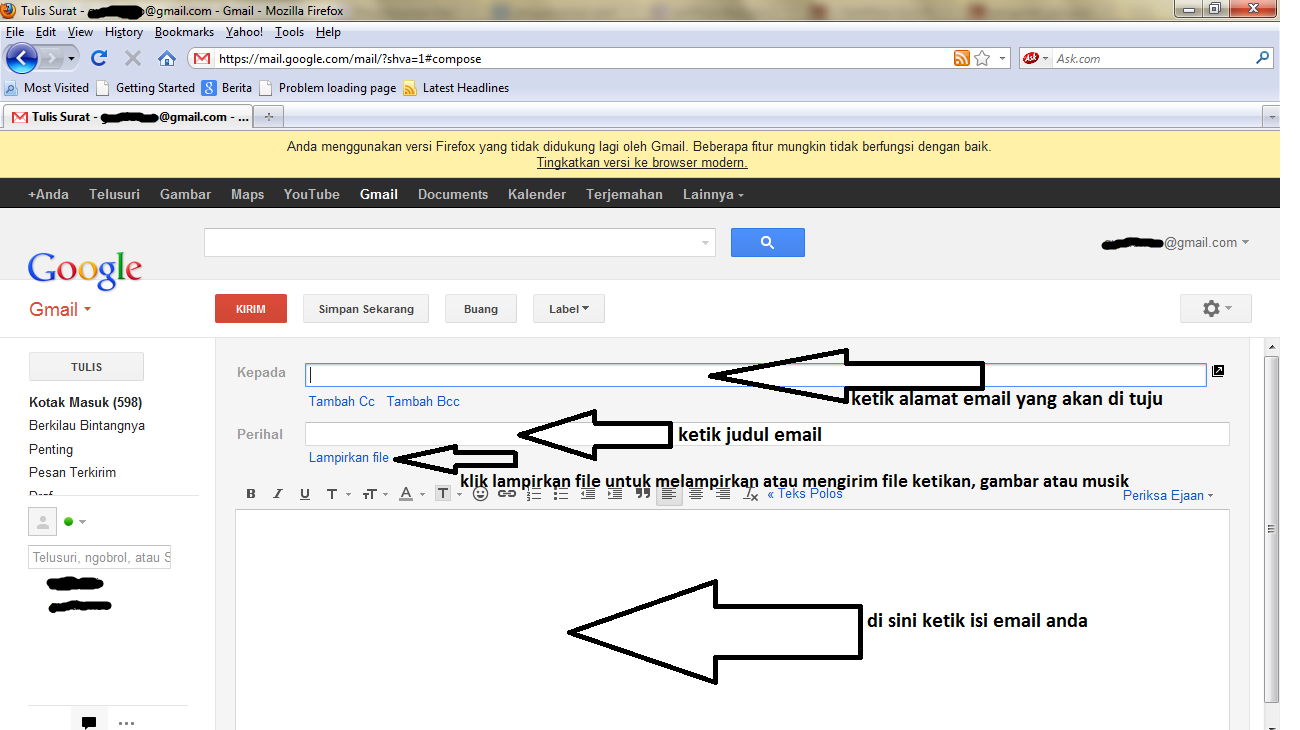Open +Anda in the Google bar
This screenshot has height=730, width=1300.
[49, 194]
